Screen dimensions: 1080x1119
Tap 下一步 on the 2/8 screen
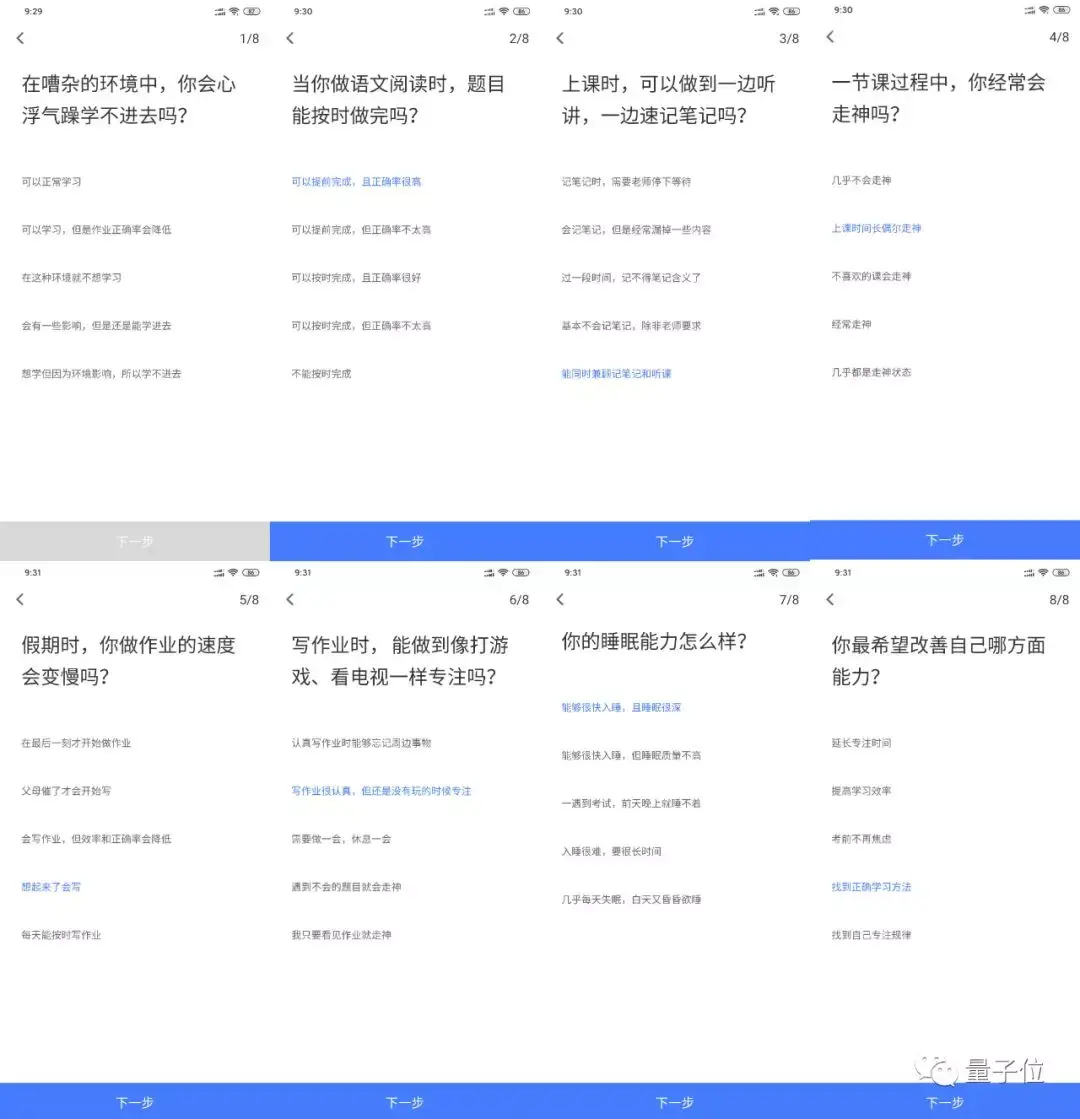(x=405, y=542)
